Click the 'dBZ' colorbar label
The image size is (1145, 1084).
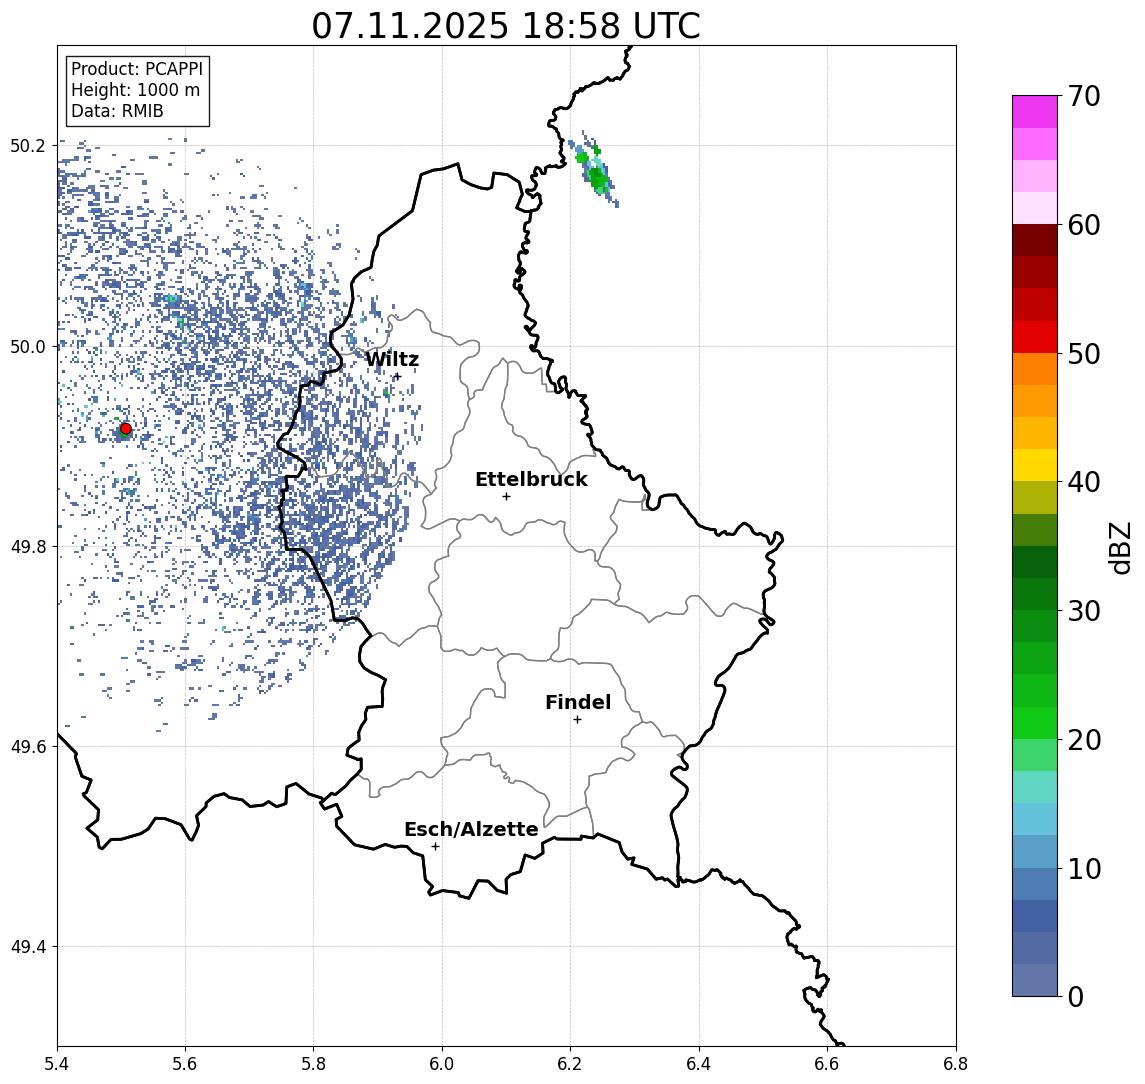pyautogui.click(x=1120, y=548)
